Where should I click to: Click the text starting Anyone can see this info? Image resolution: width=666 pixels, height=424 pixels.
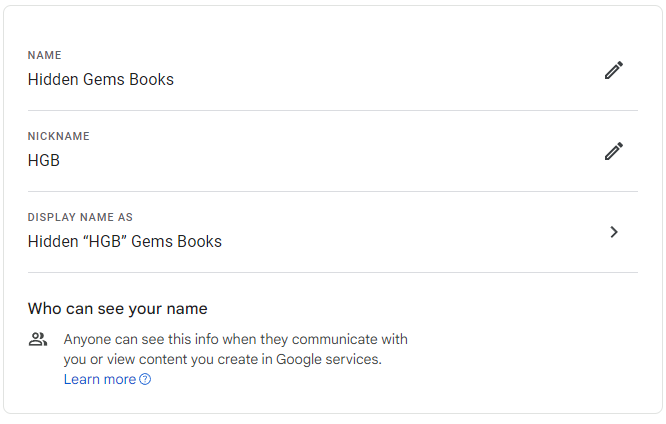pos(235,339)
